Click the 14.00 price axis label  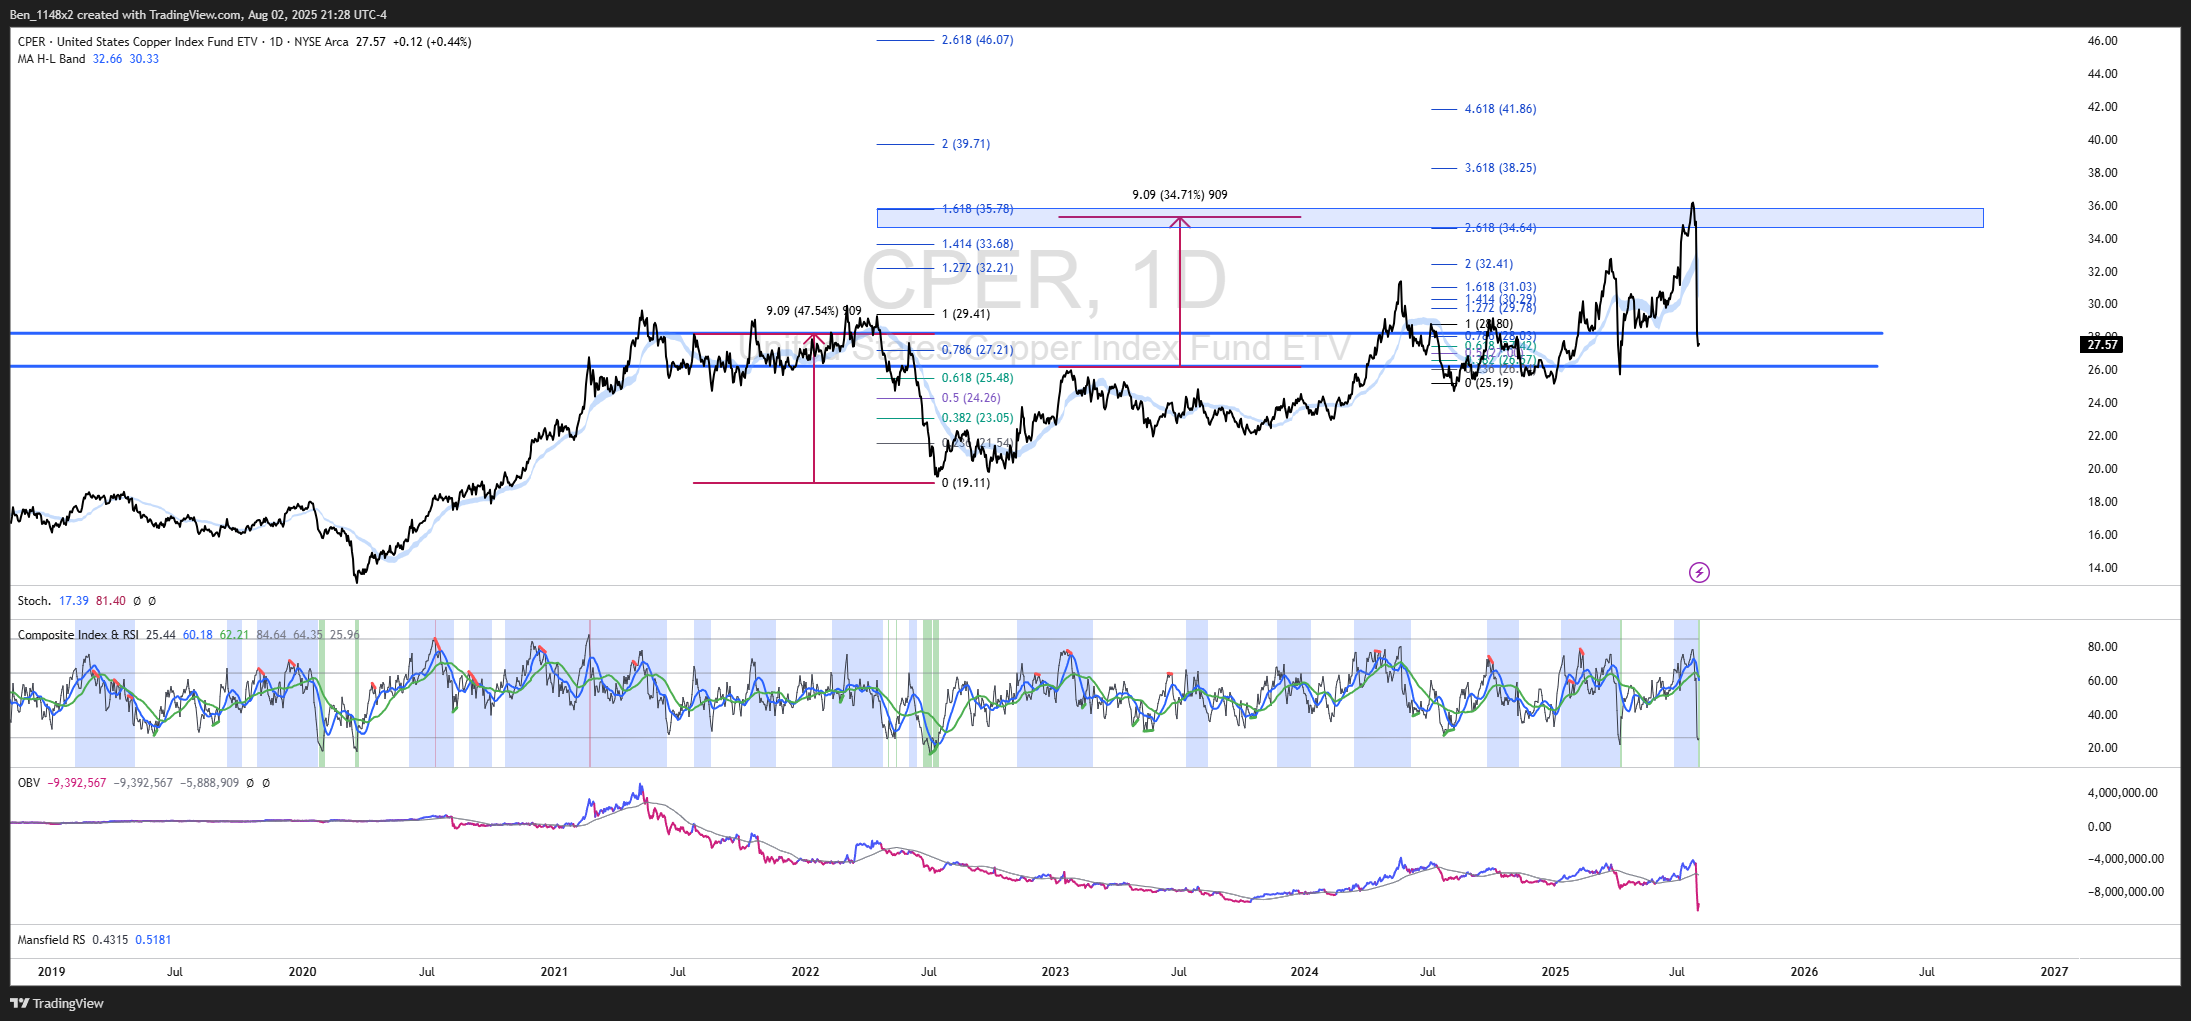(2102, 568)
